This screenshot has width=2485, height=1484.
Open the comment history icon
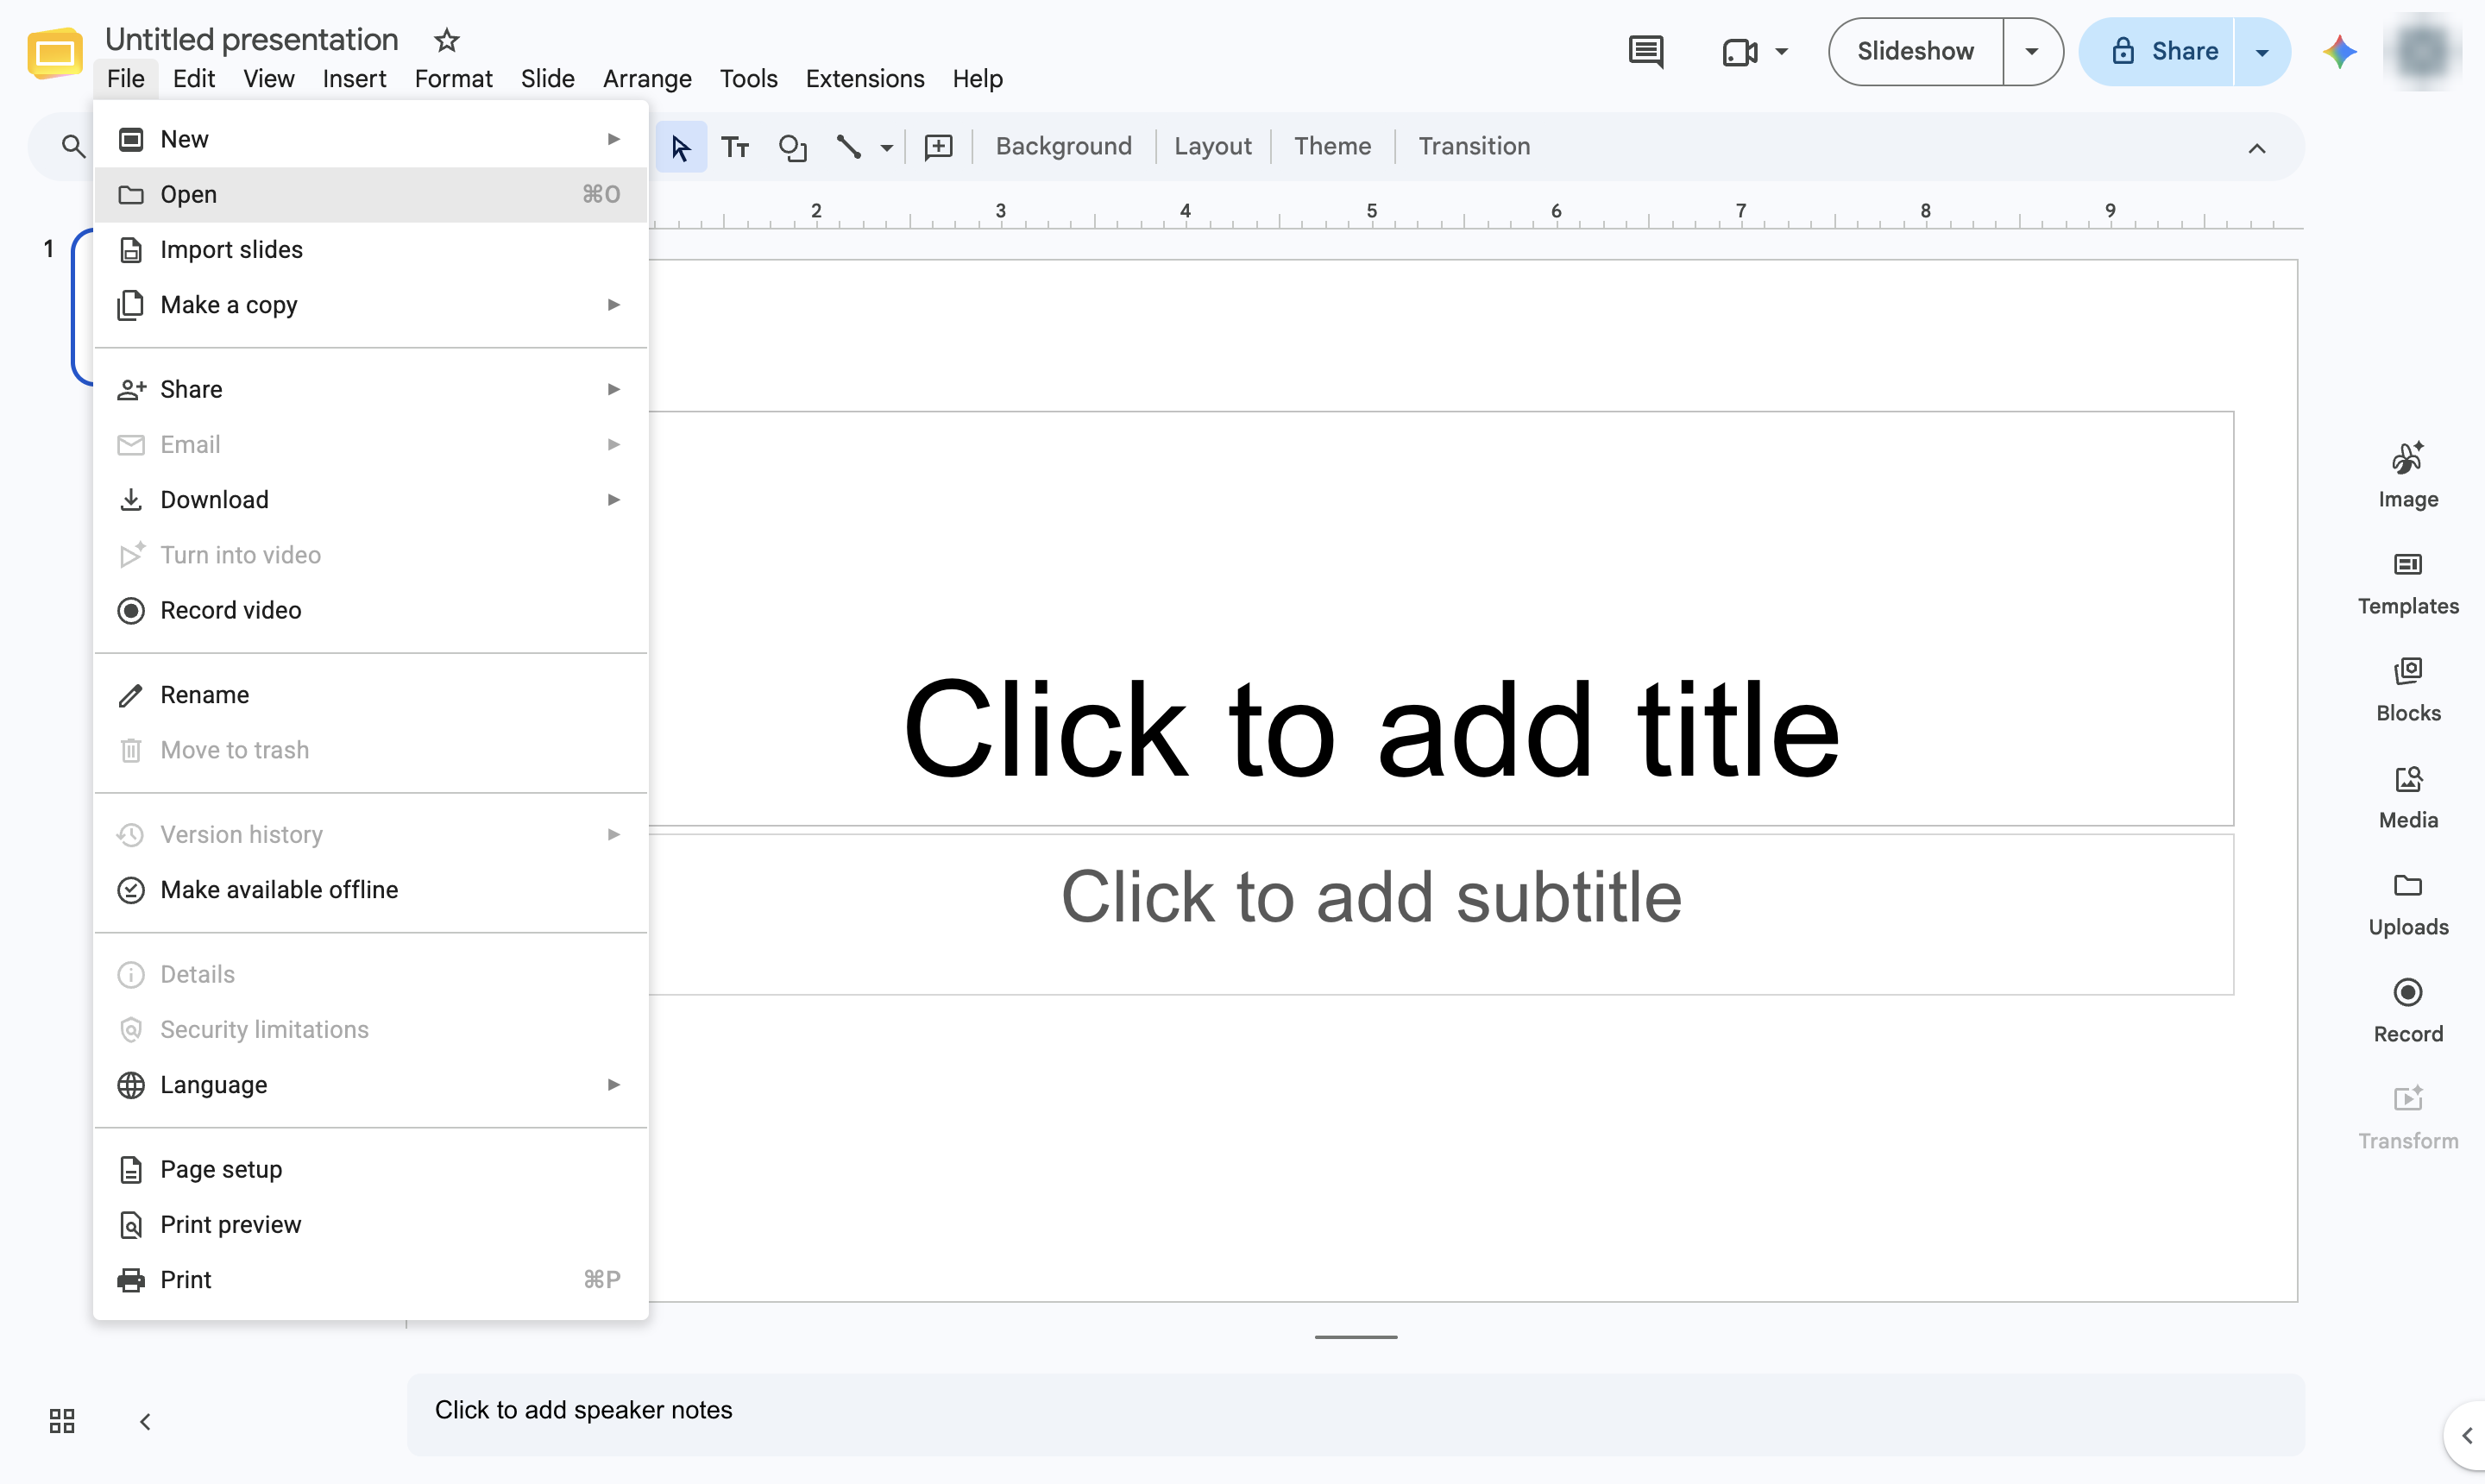[1645, 51]
